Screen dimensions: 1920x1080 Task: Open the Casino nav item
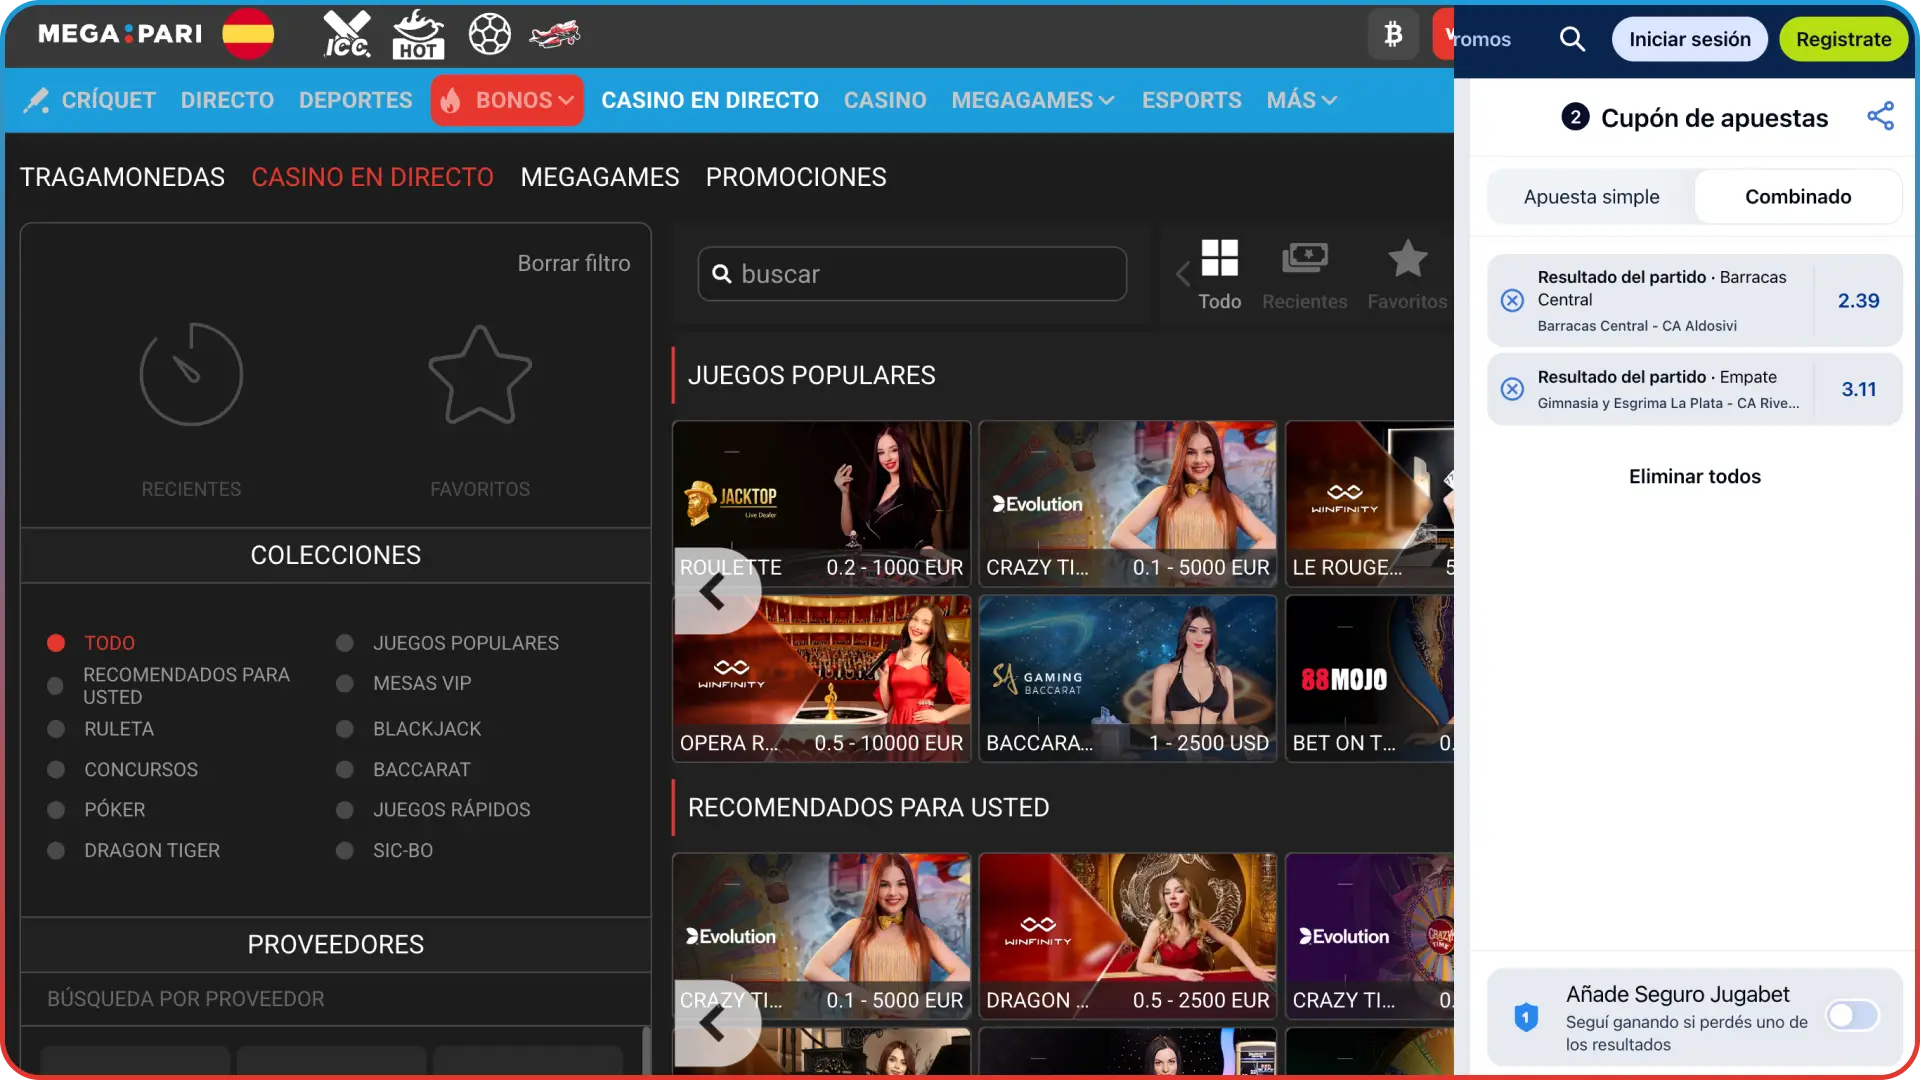click(x=884, y=100)
